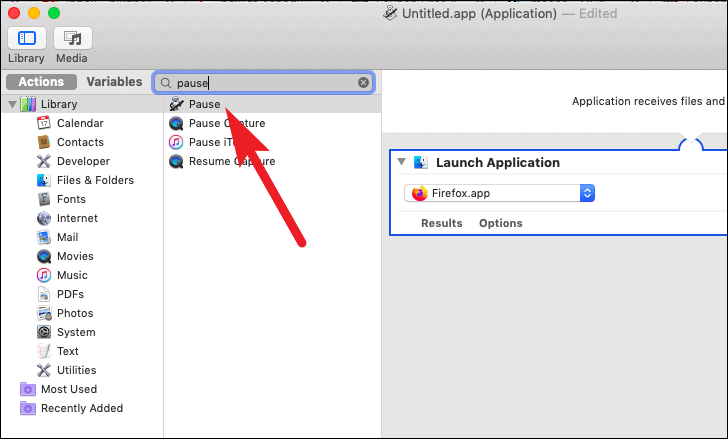728x439 pixels.
Task: Select the Calendar category icon
Action: tap(44, 123)
